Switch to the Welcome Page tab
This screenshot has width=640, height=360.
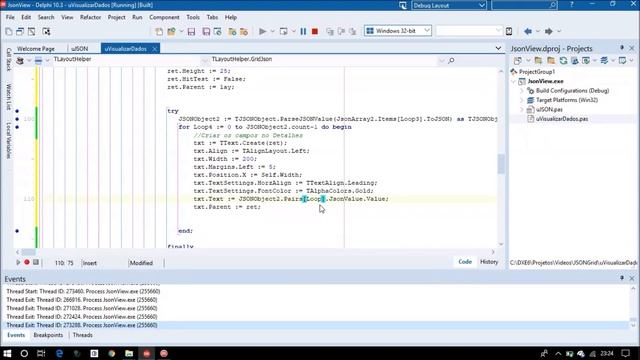point(36,49)
